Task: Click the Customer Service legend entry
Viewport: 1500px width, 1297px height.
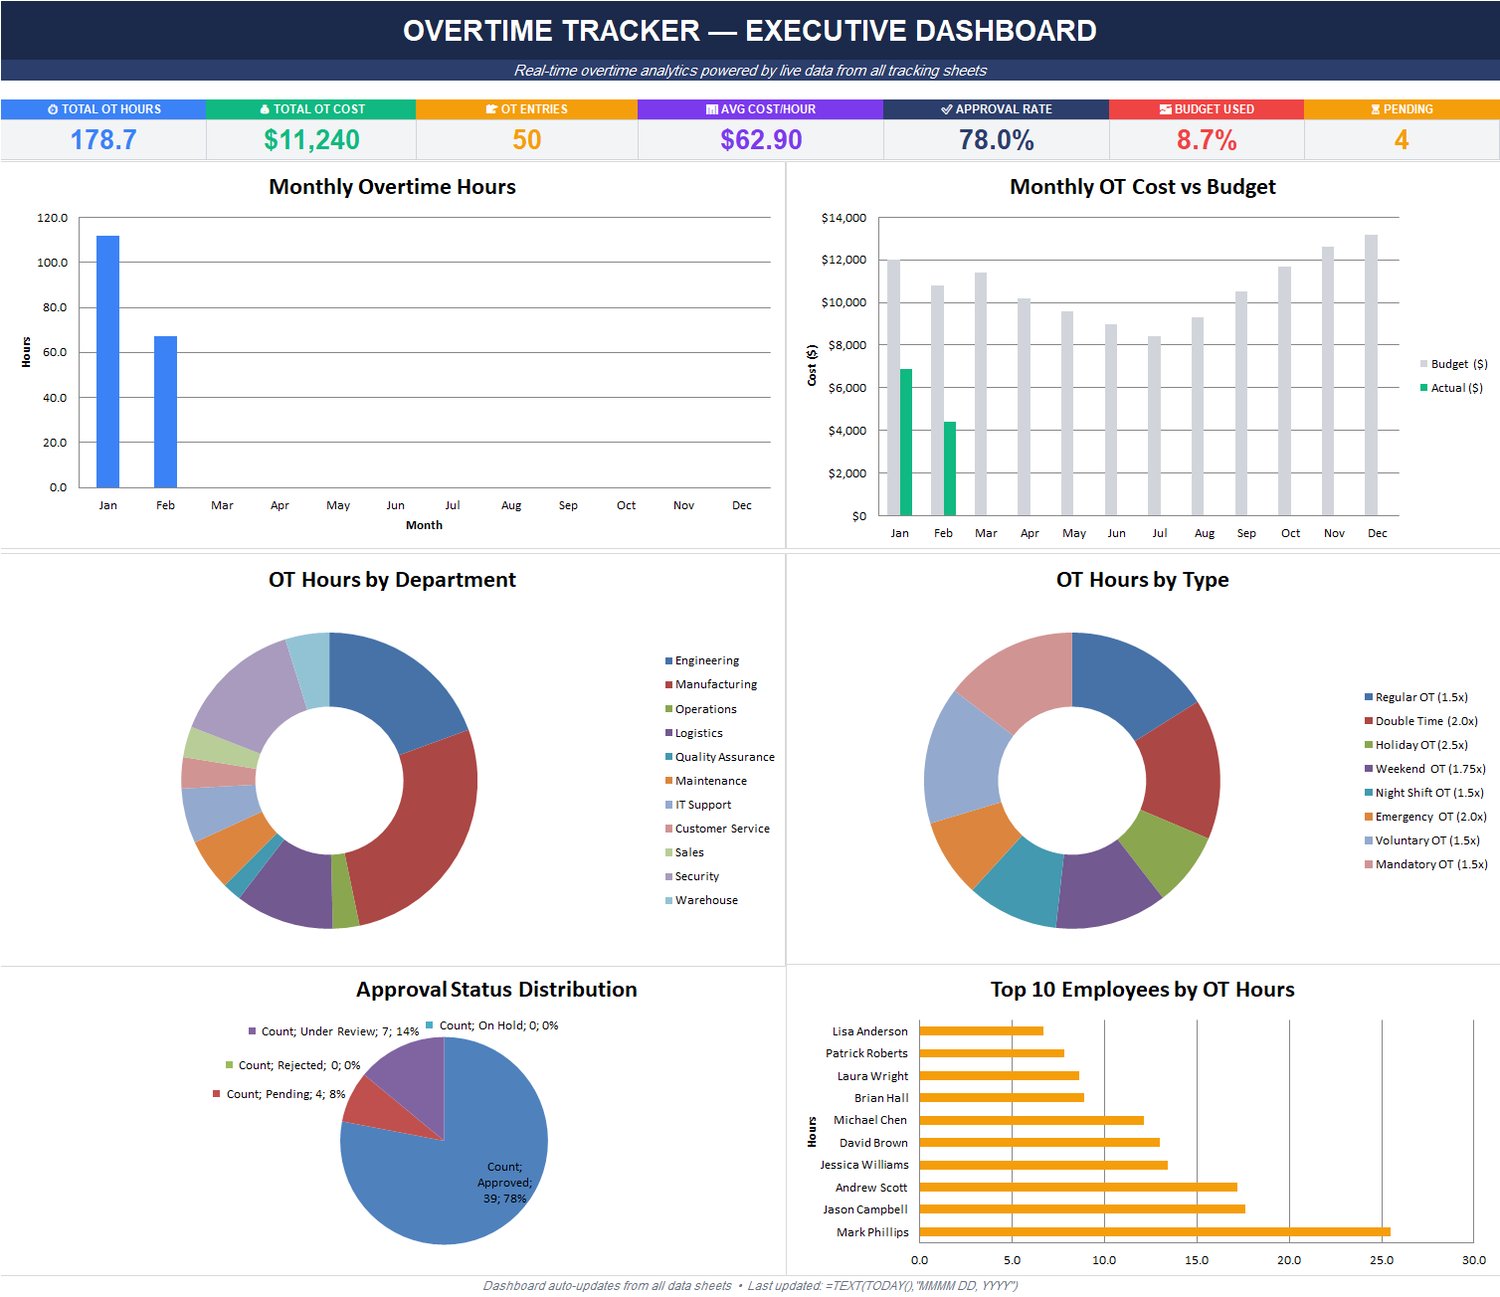Action: 718,829
